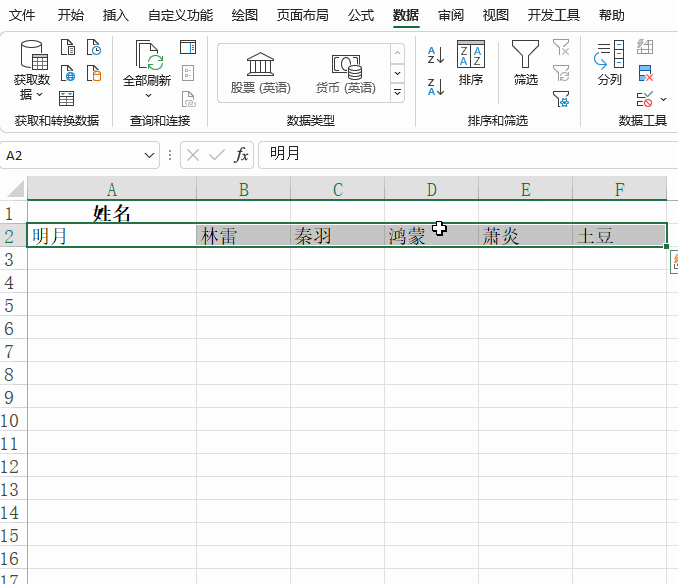Sort ascending with the A-Z icon
Viewport: 678px width, 584px height.
coord(436,55)
